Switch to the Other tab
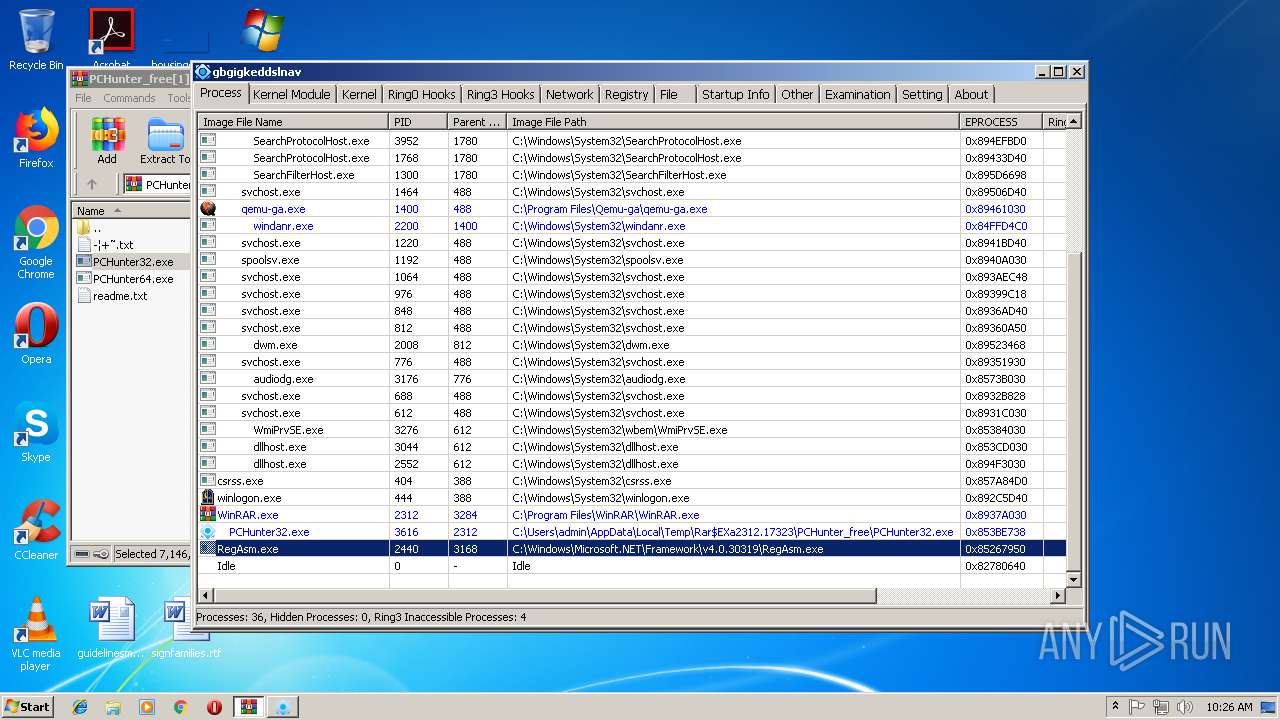Viewport: 1280px width, 720px height. click(797, 94)
